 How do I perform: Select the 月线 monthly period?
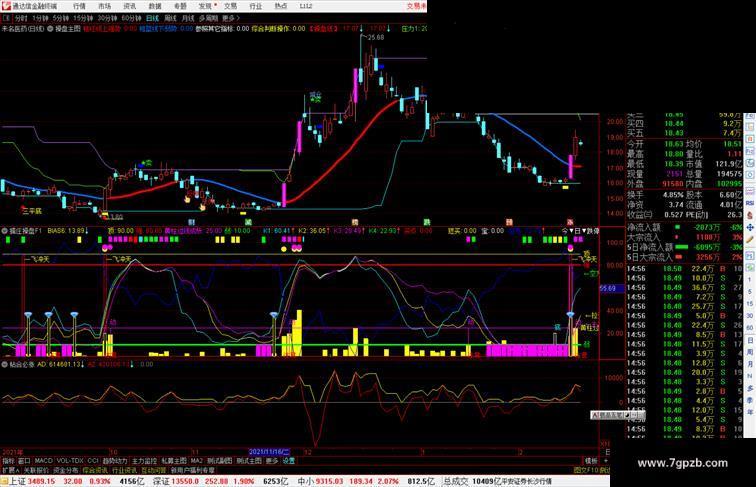[188, 18]
